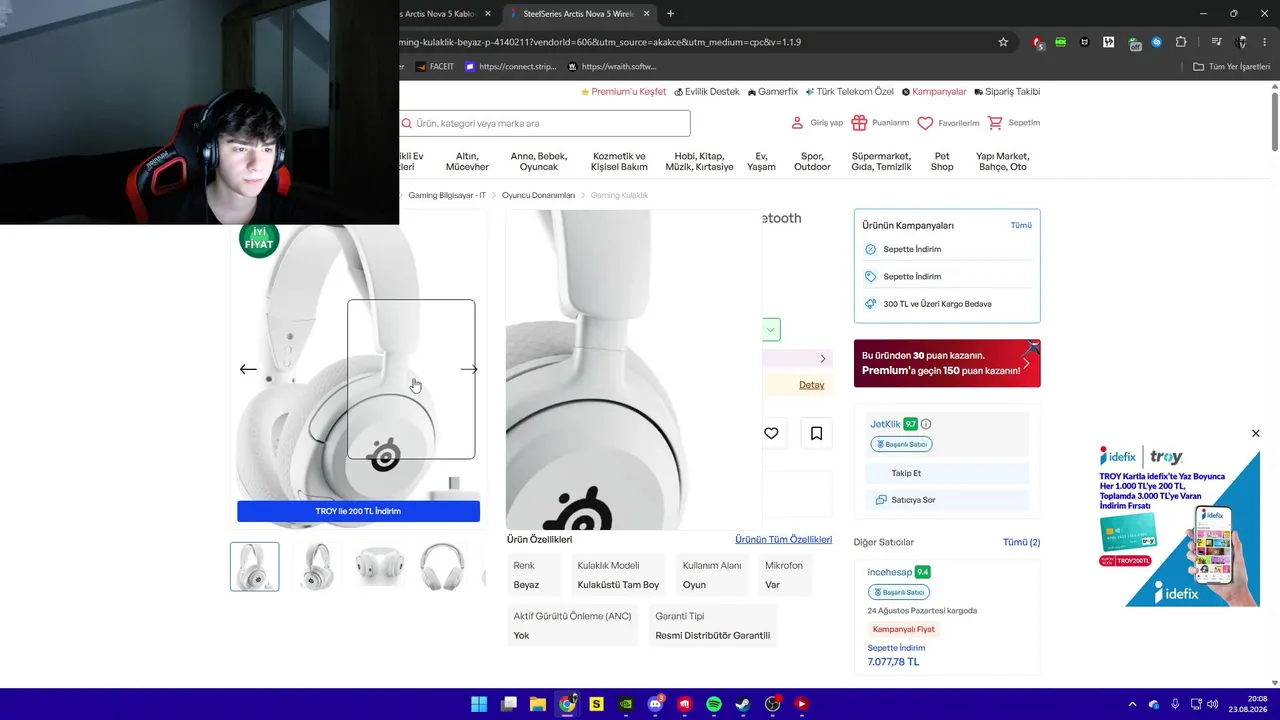Open the NVIDIA app from the taskbar

coord(626,704)
